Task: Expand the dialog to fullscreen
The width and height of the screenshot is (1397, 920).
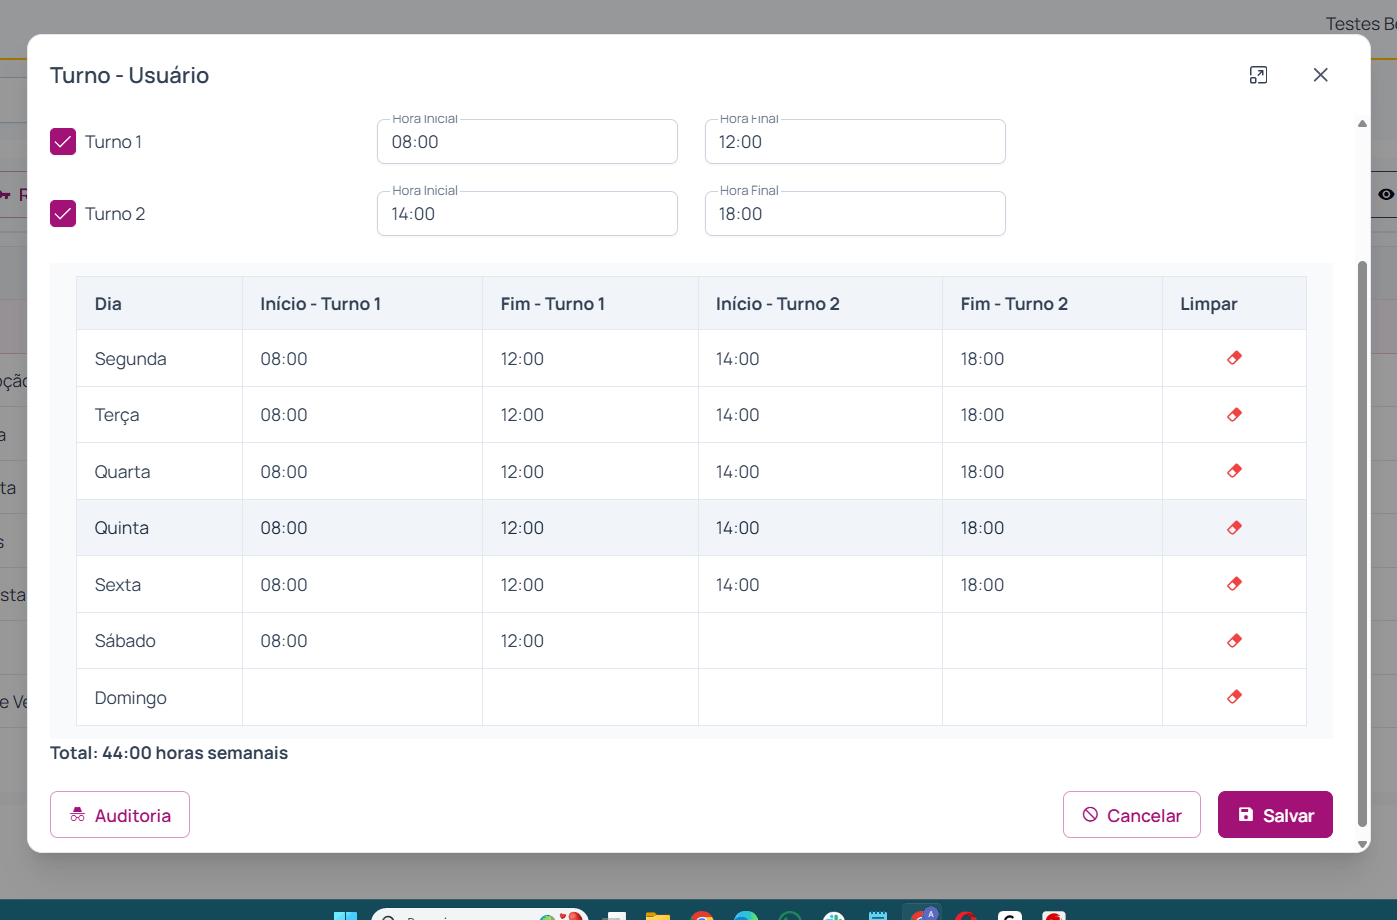Action: [1258, 75]
